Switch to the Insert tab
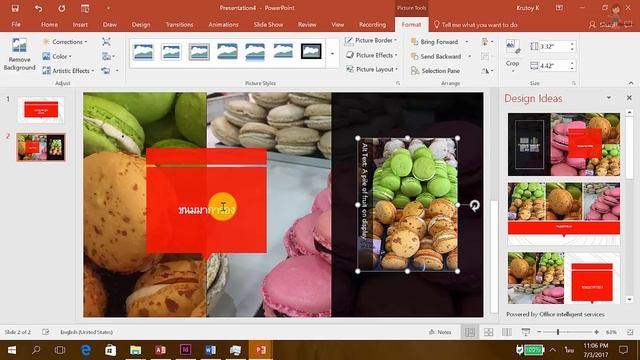640x360 pixels. pyautogui.click(x=80, y=24)
